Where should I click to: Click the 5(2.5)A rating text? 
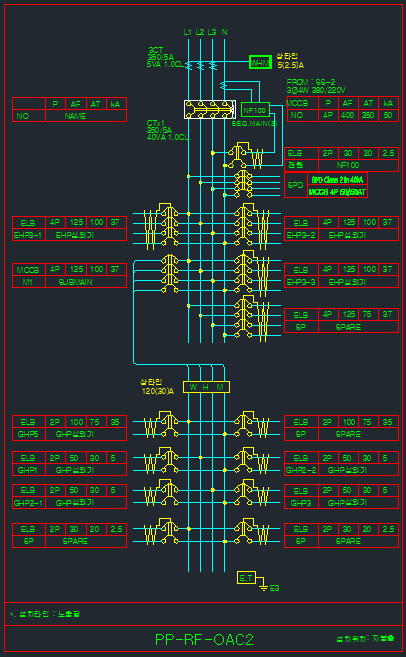click(x=290, y=65)
